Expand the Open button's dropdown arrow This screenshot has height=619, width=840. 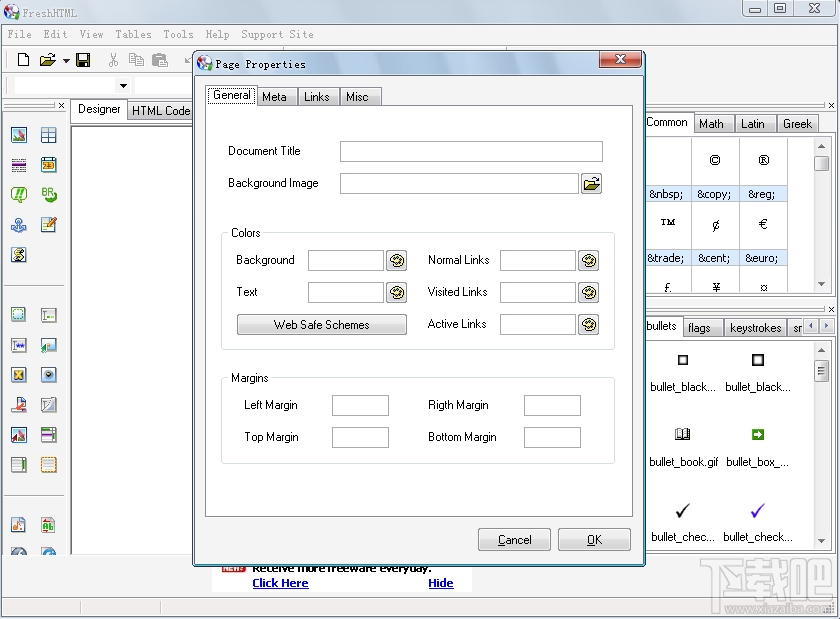tap(66, 60)
